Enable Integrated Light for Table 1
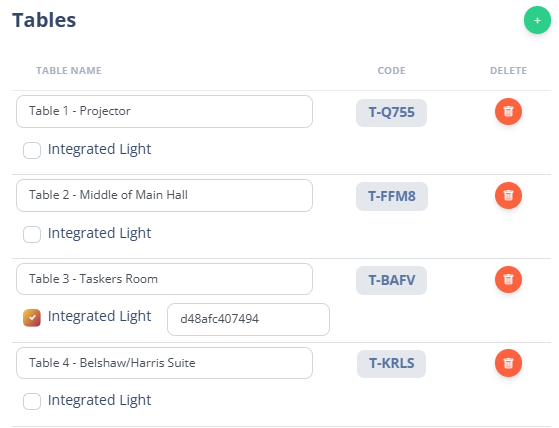559x428 pixels. coord(32,150)
